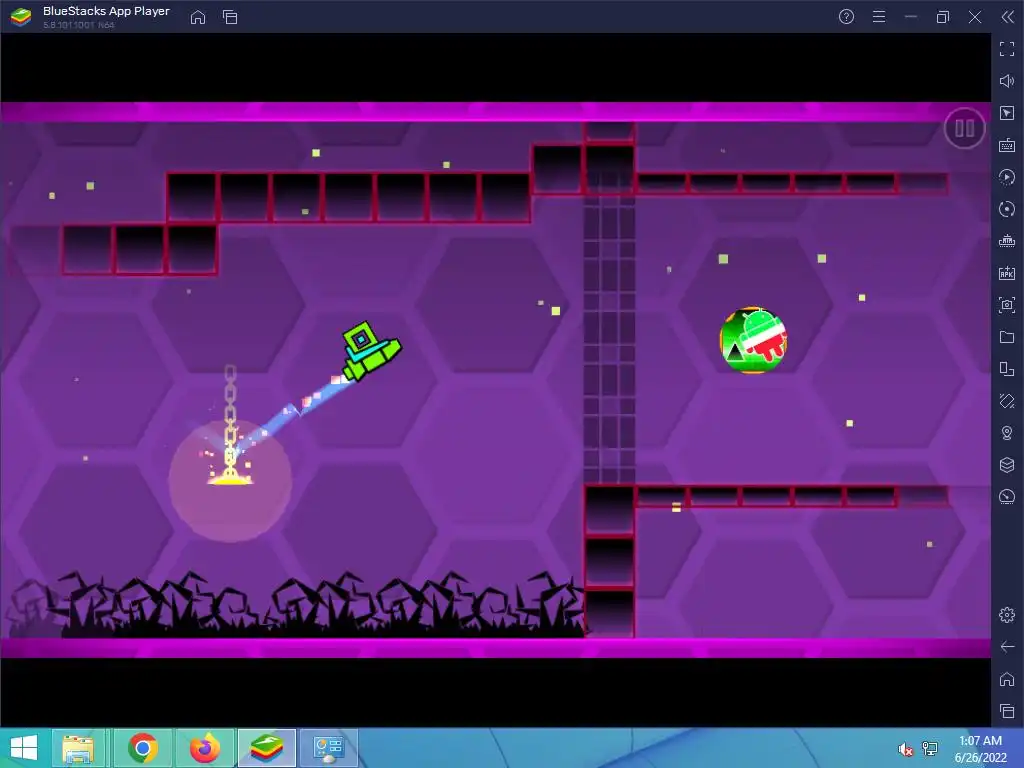Open the Windows Start menu

pyautogui.click(x=24, y=748)
